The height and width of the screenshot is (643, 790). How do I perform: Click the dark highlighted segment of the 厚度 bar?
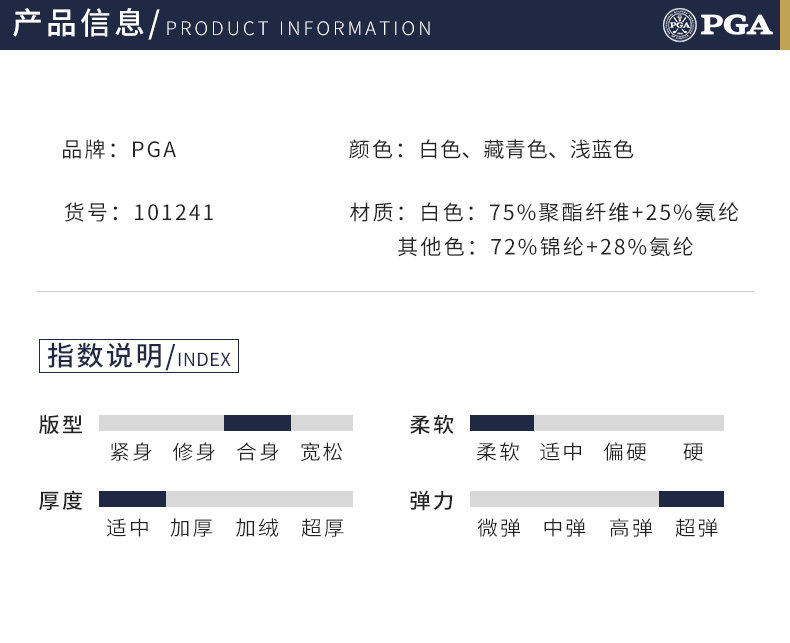(132, 499)
